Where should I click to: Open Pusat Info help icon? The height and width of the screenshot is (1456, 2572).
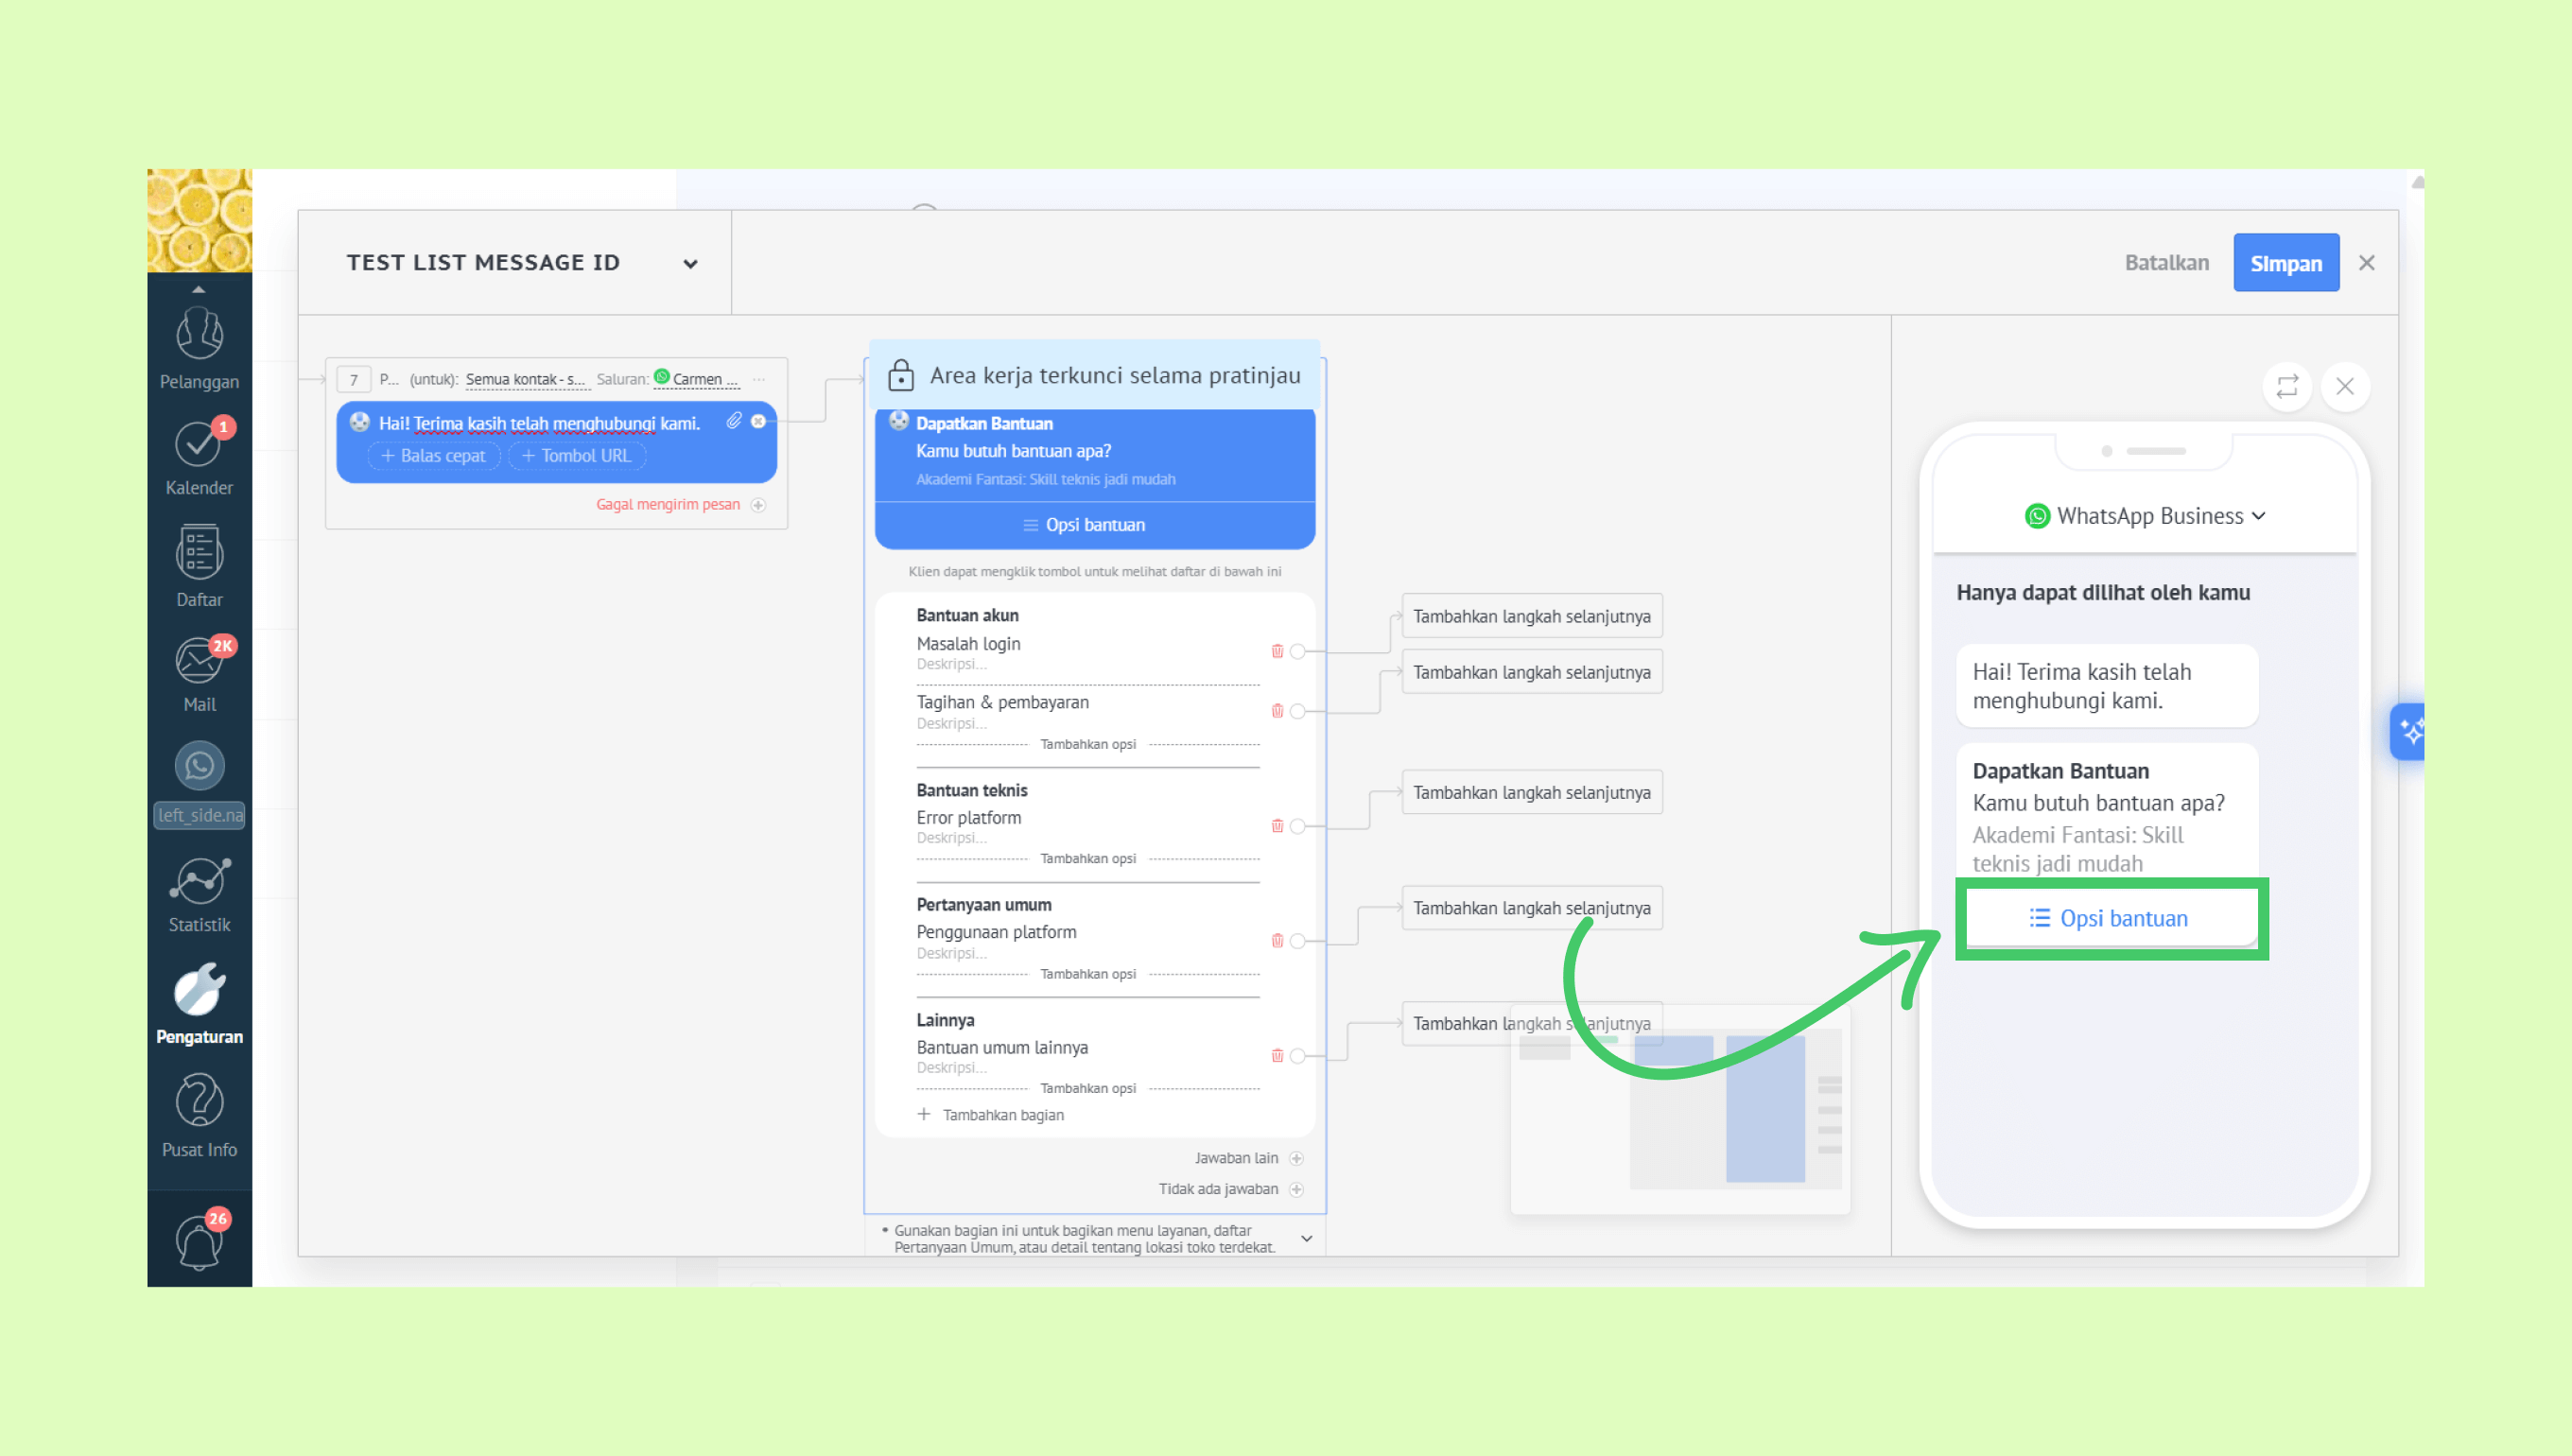pyautogui.click(x=199, y=1101)
